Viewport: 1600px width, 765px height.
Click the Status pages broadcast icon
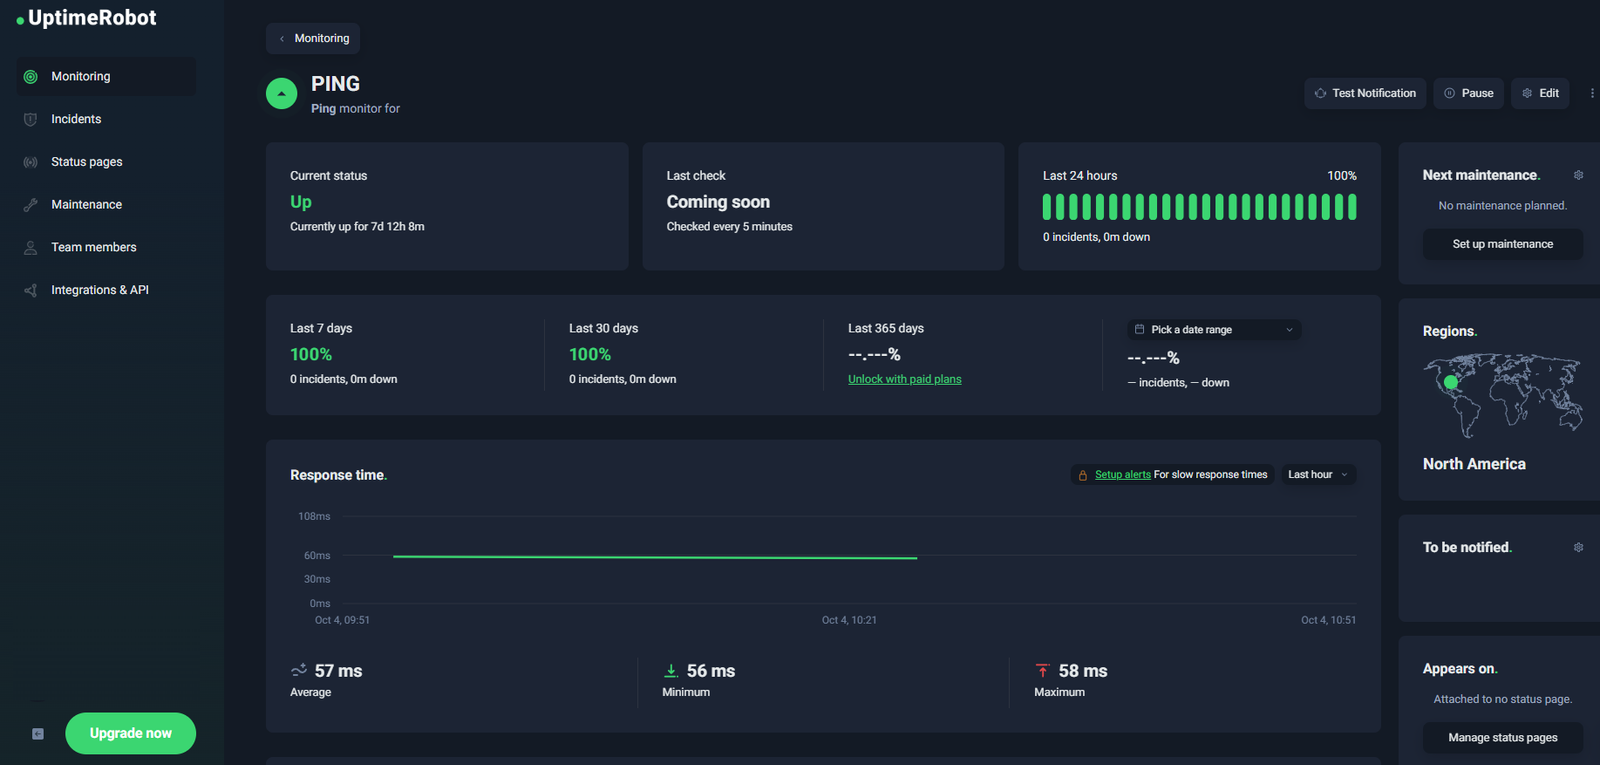(x=31, y=162)
